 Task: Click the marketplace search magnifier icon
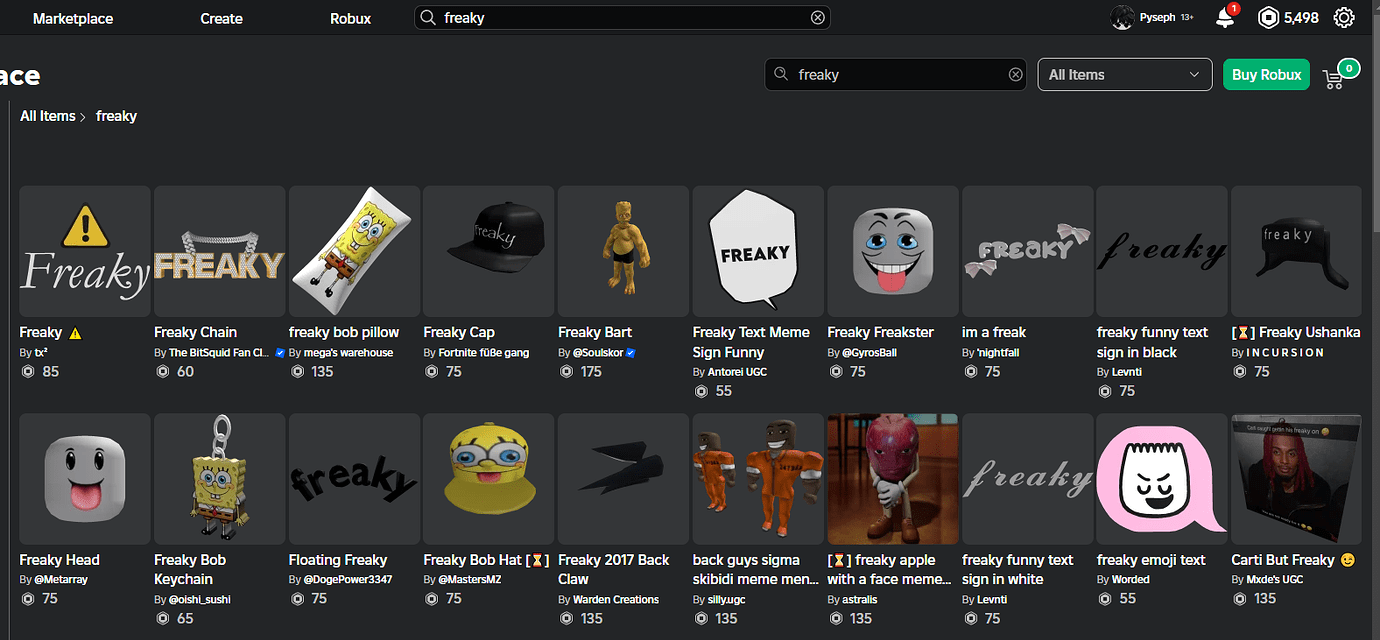(x=781, y=75)
